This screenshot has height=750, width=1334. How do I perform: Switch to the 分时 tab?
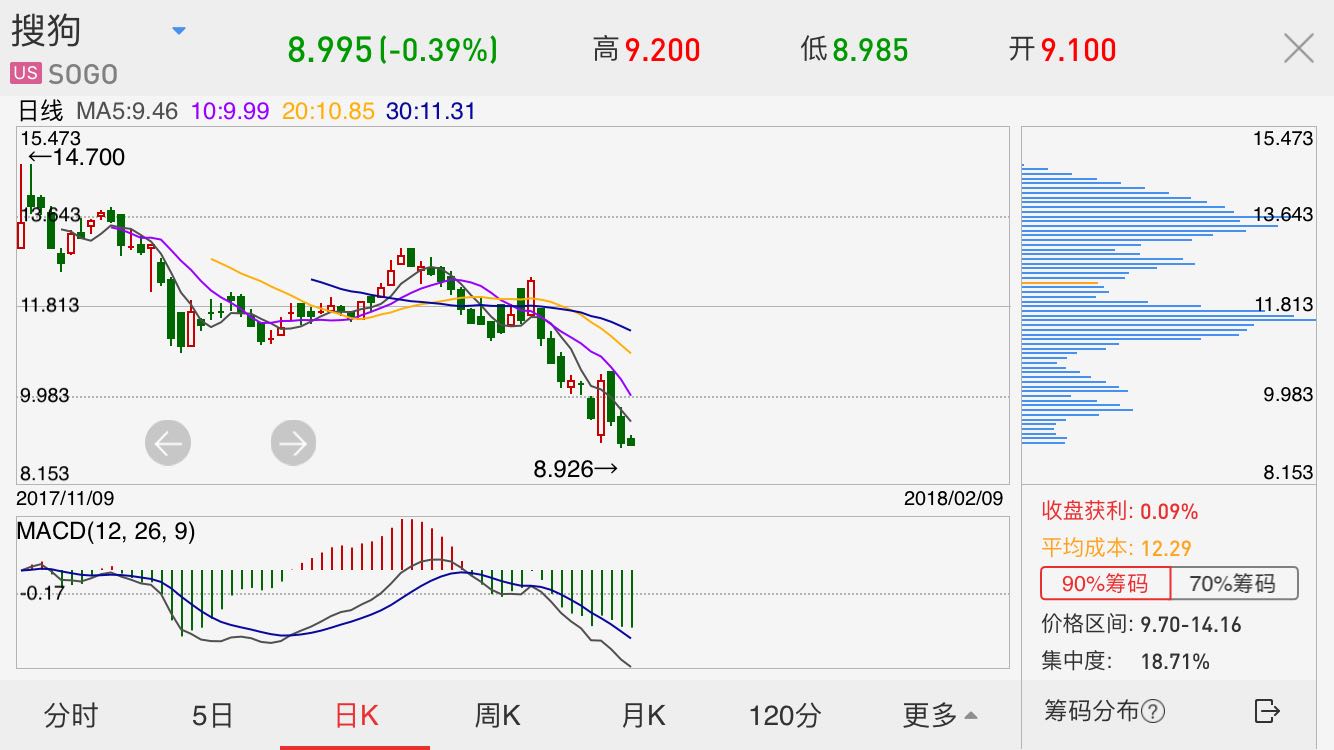click(x=71, y=715)
